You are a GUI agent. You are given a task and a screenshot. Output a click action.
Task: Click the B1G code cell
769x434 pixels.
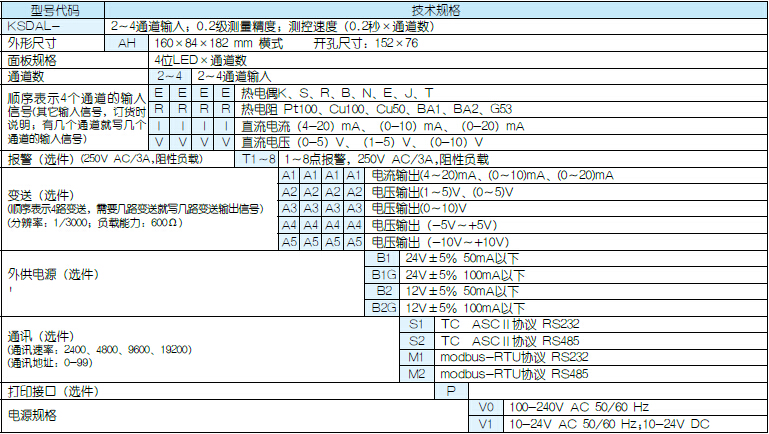(384, 274)
